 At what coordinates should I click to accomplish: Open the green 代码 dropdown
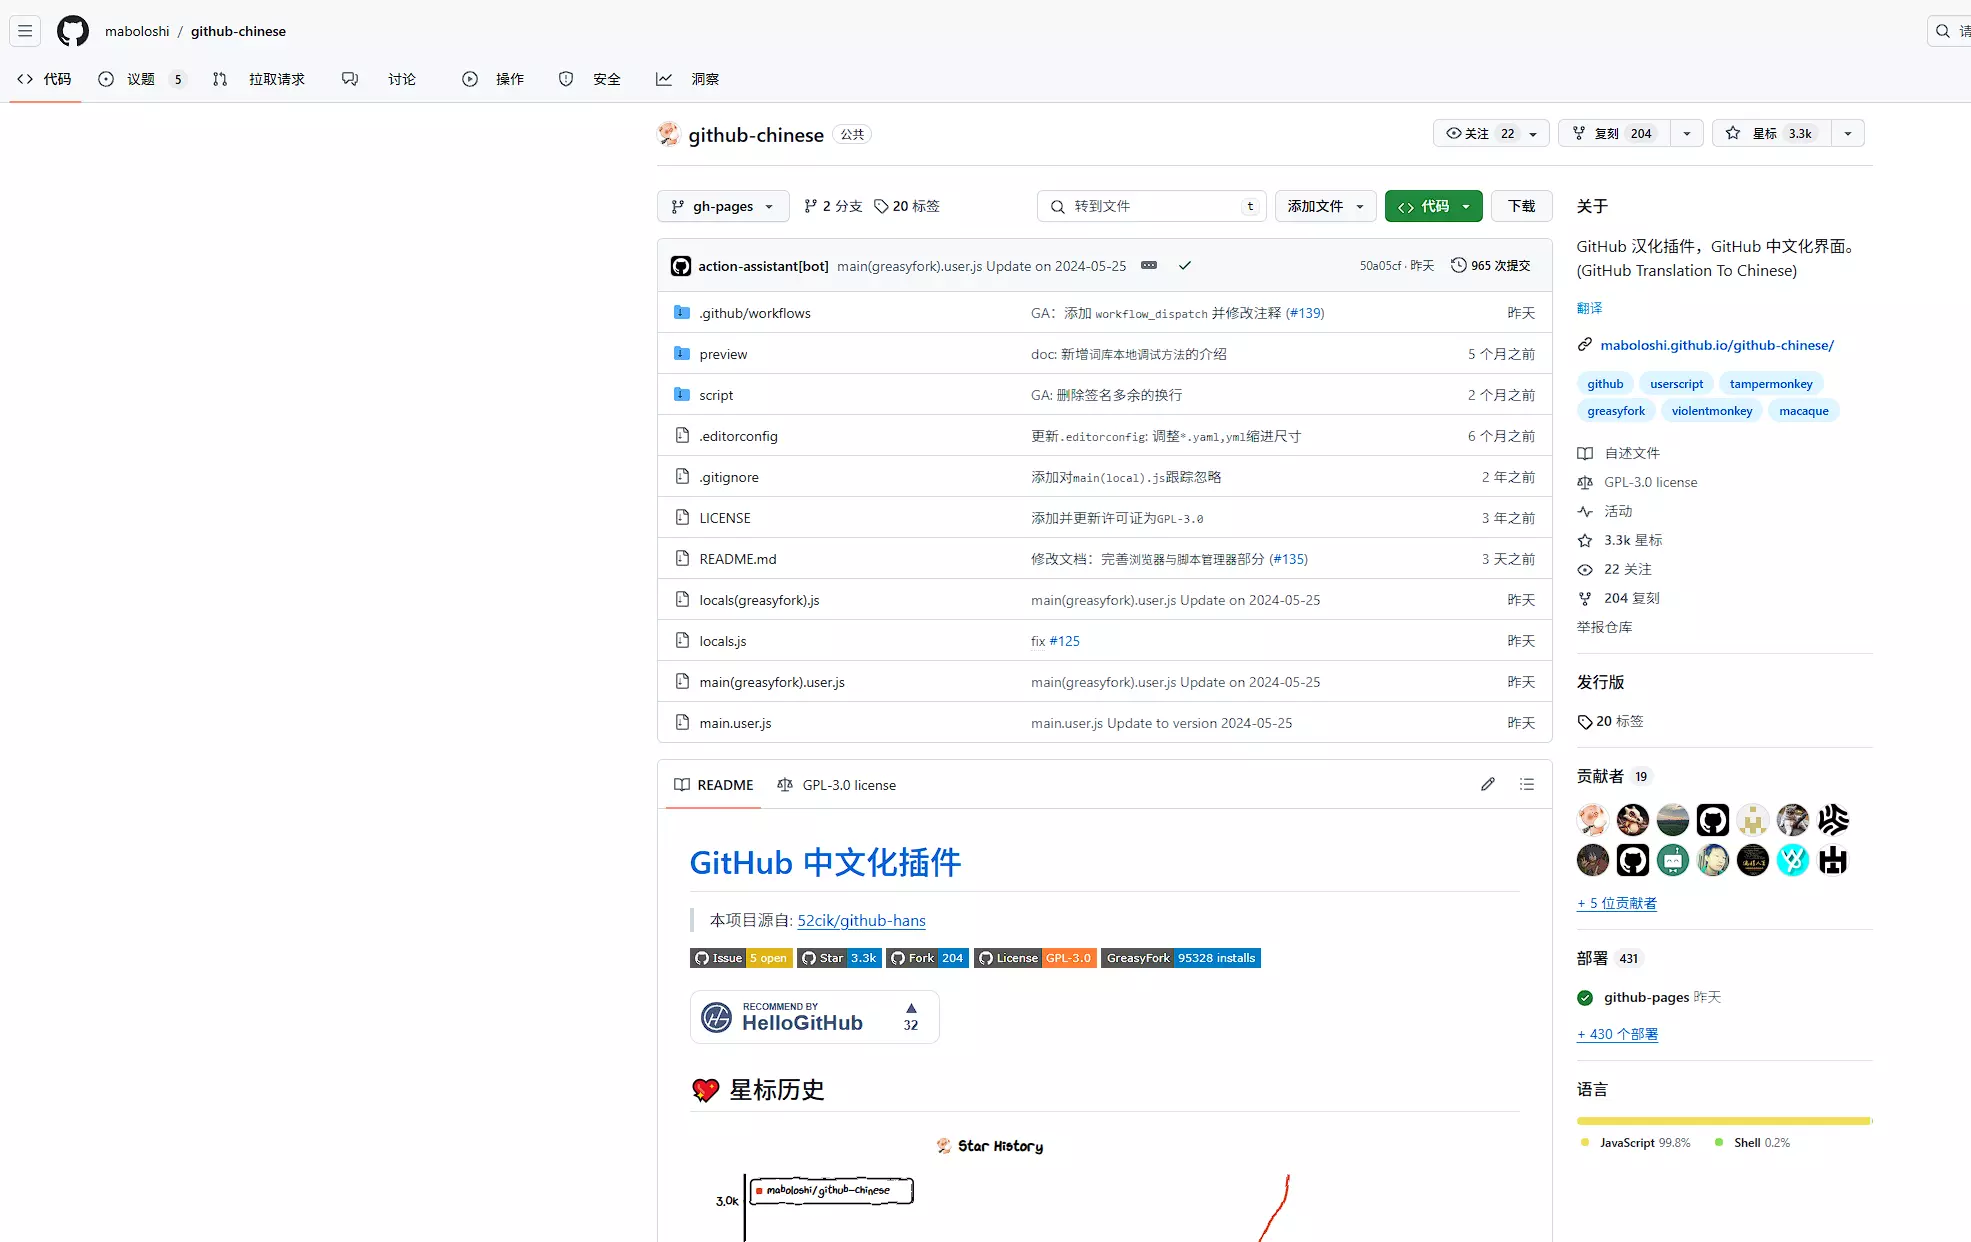coord(1433,206)
